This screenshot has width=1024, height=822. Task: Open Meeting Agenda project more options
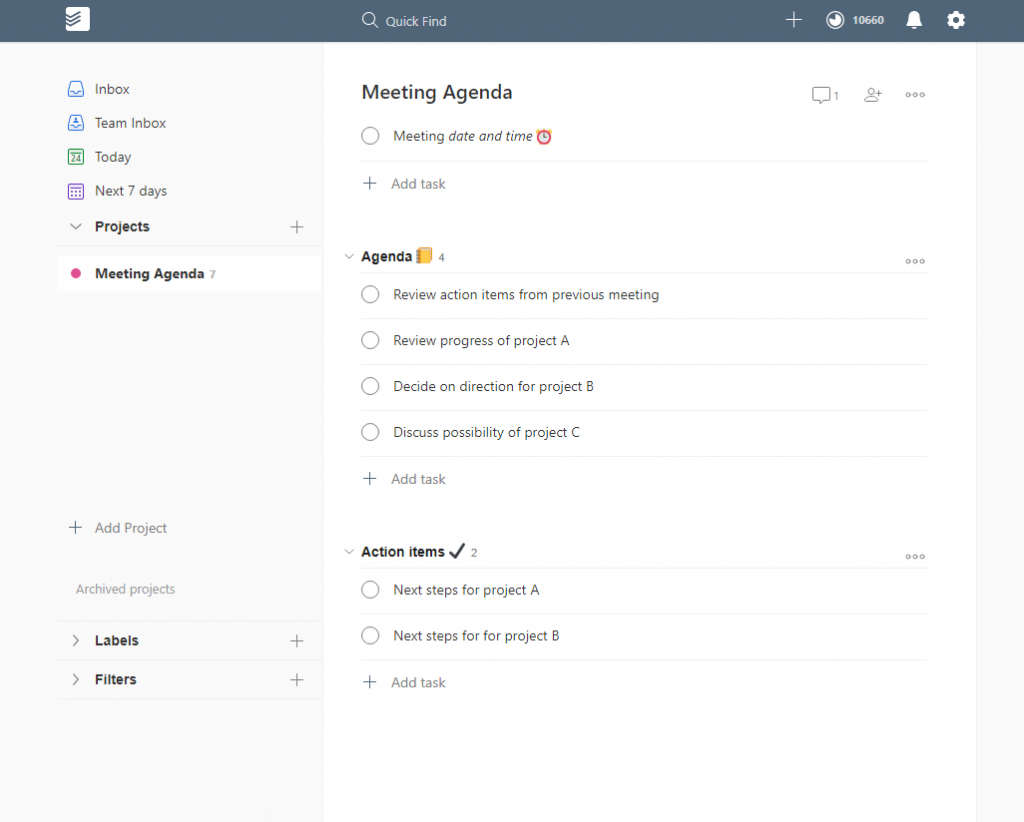pos(915,95)
